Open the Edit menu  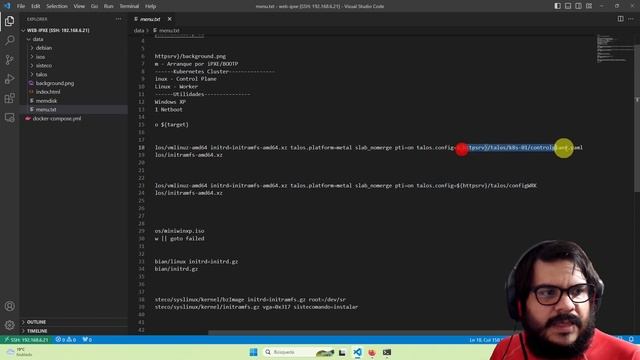[x=36, y=6]
